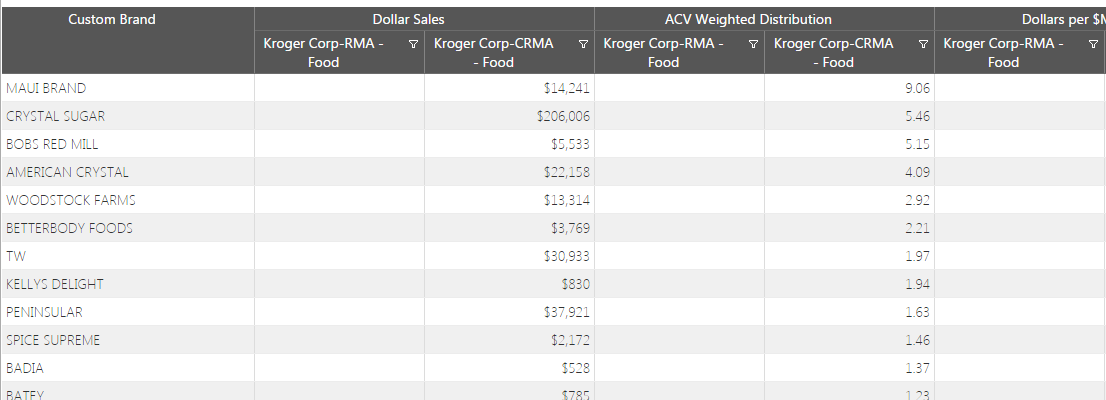Click the 9.06 ACV distribution value
Screen dimensions: 1106x400
point(917,88)
